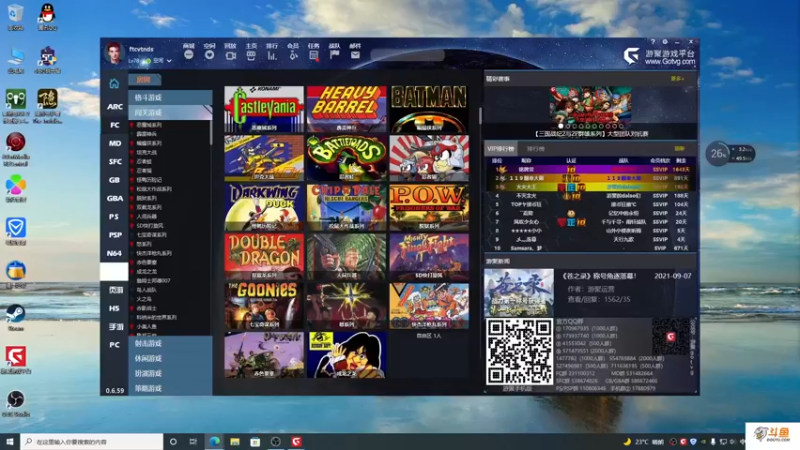Switch to the FC platform tab
This screenshot has height=450, width=800.
(114, 125)
